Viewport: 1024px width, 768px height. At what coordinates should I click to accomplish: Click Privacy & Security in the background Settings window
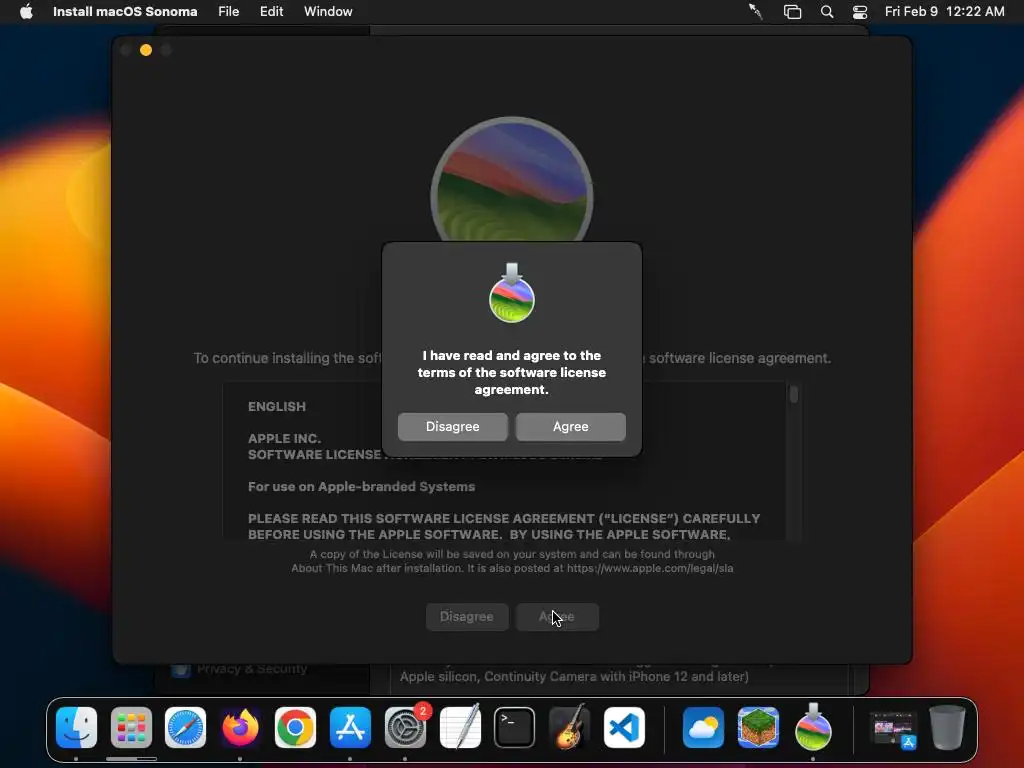tap(252, 669)
